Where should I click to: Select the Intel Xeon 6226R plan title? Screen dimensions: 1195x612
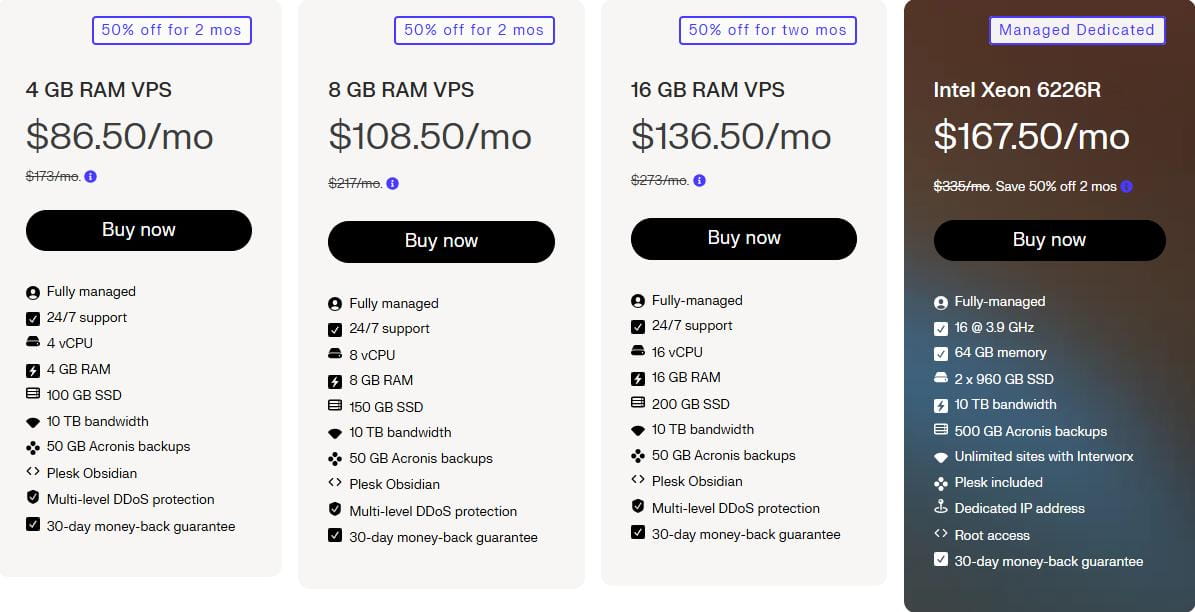coord(1017,90)
